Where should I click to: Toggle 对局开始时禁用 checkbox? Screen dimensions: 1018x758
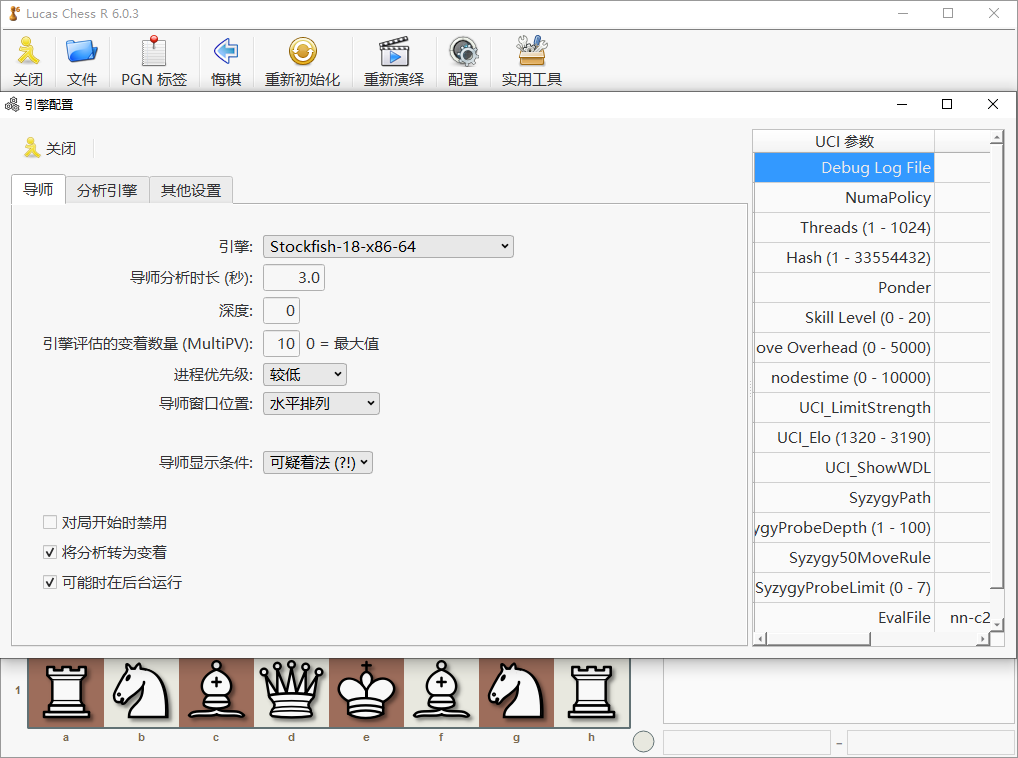(x=49, y=522)
